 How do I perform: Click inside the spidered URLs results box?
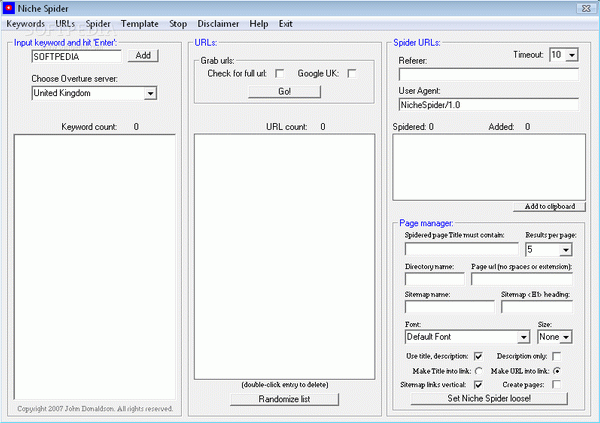(x=489, y=167)
